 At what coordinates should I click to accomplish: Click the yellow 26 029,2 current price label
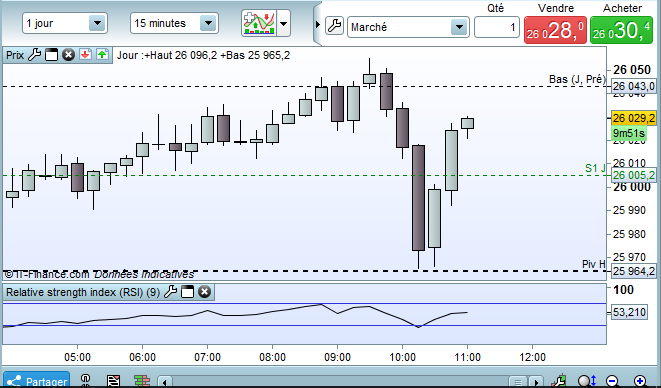(x=634, y=118)
